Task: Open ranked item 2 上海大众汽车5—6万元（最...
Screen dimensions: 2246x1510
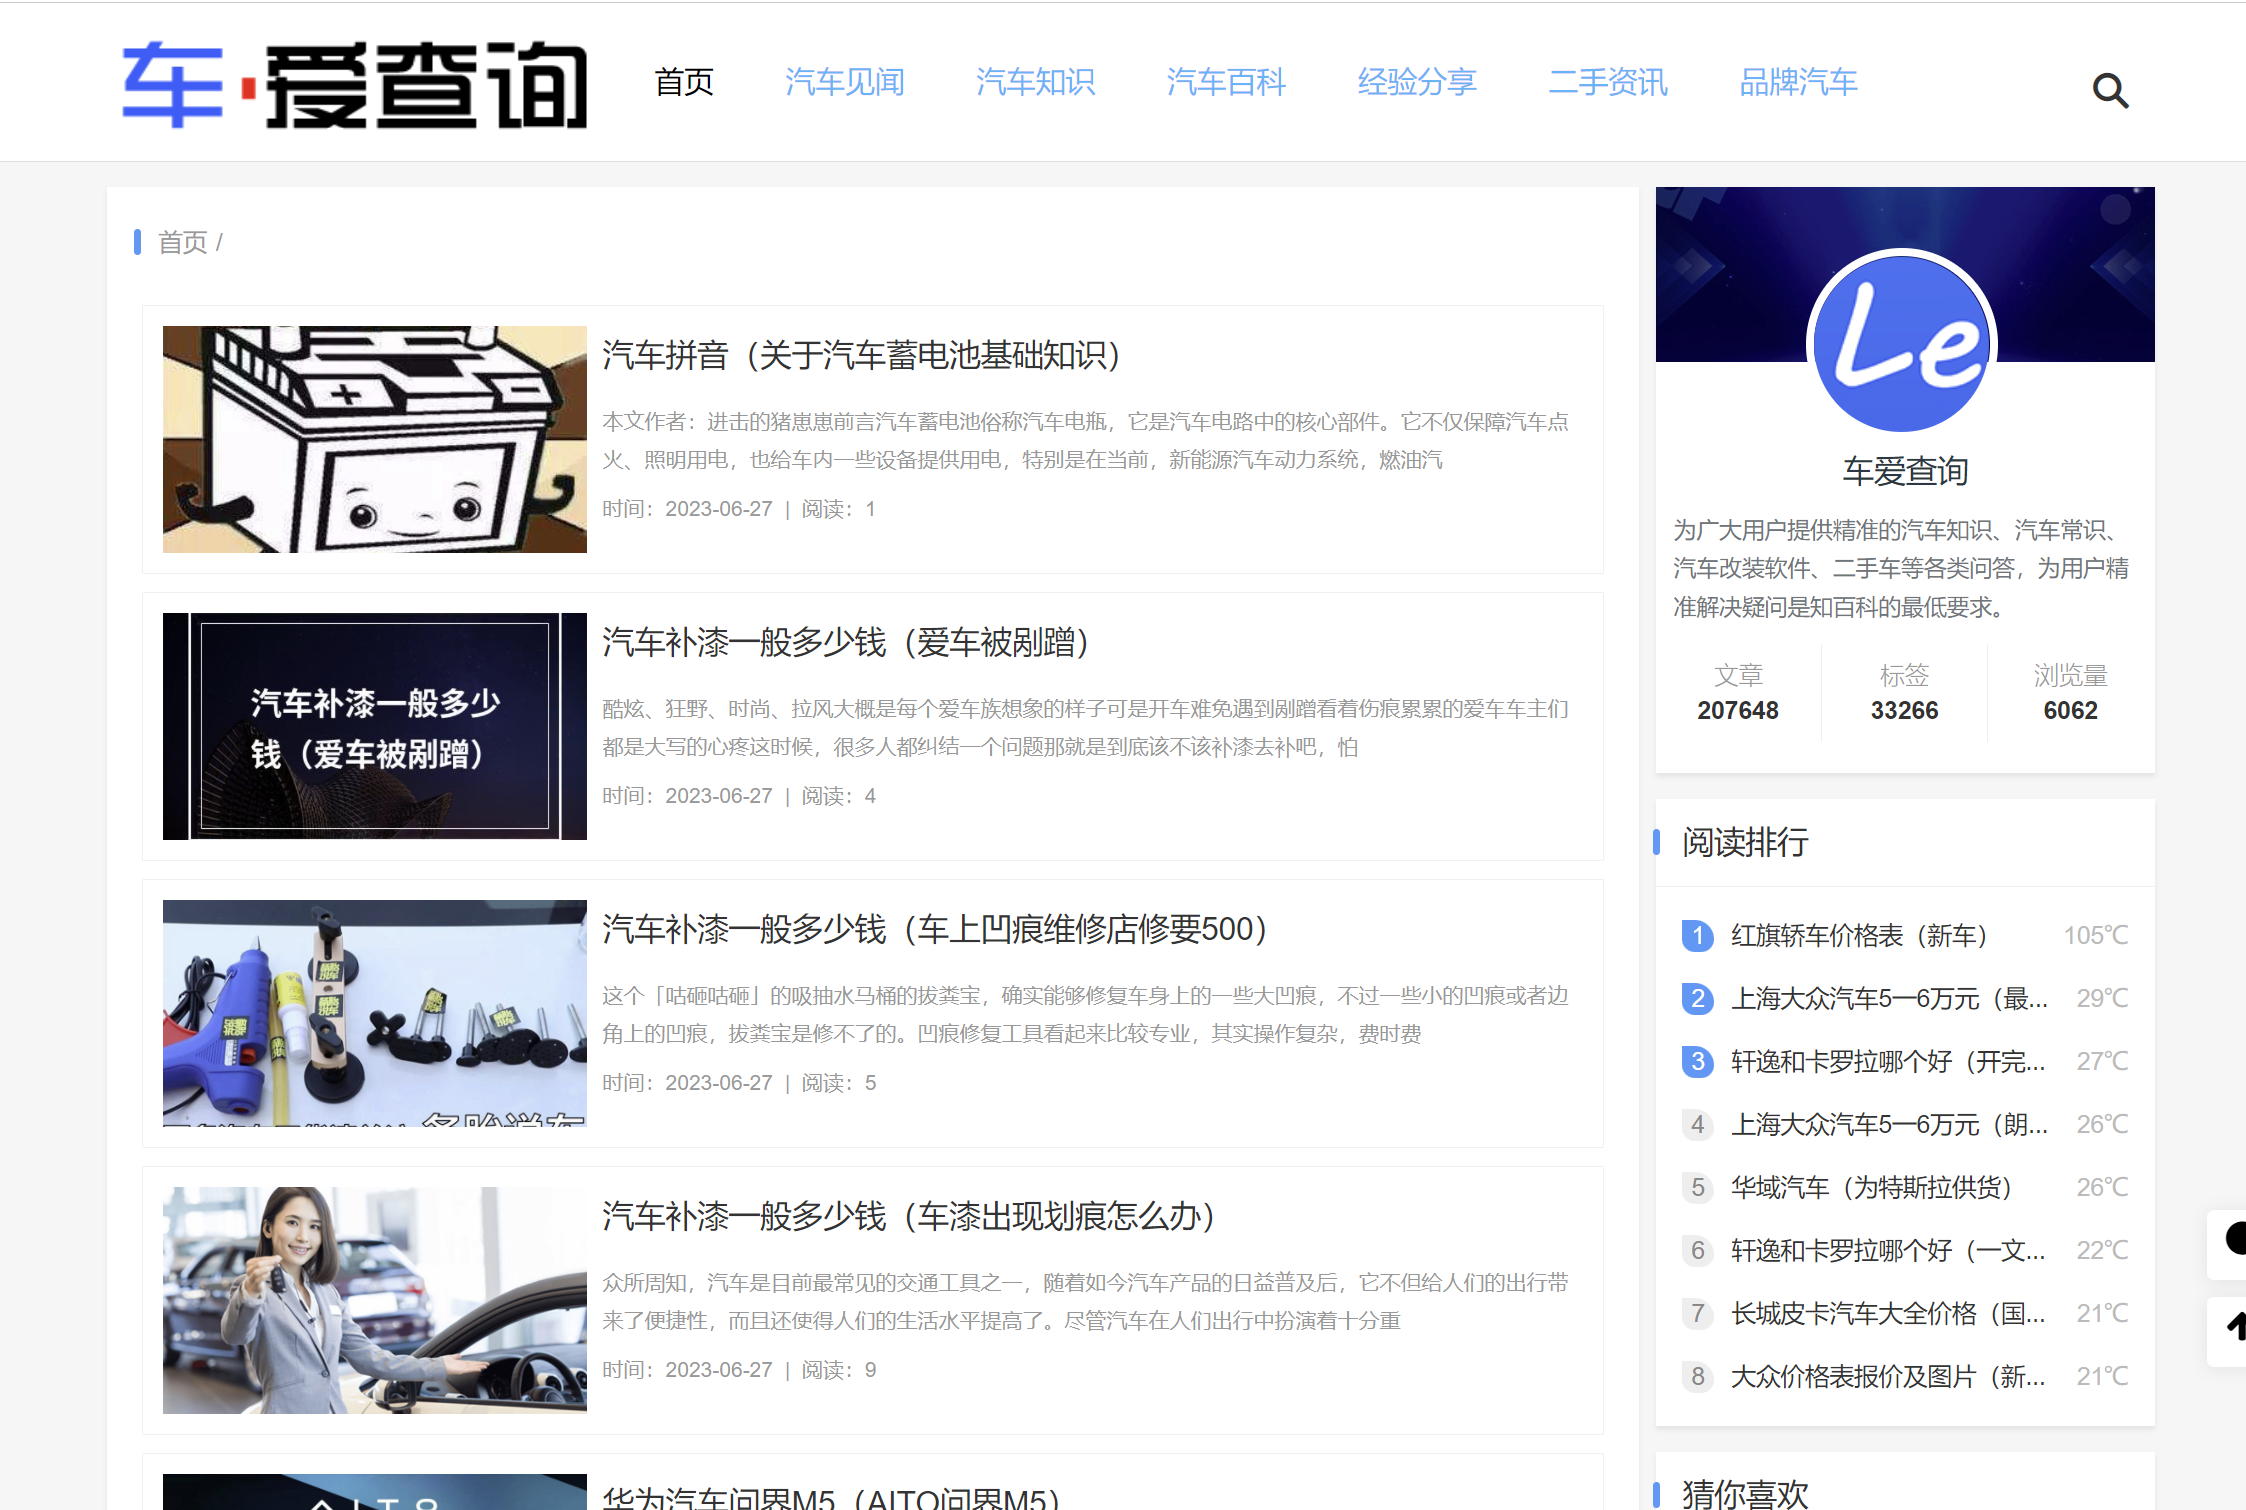Action: 1889,998
